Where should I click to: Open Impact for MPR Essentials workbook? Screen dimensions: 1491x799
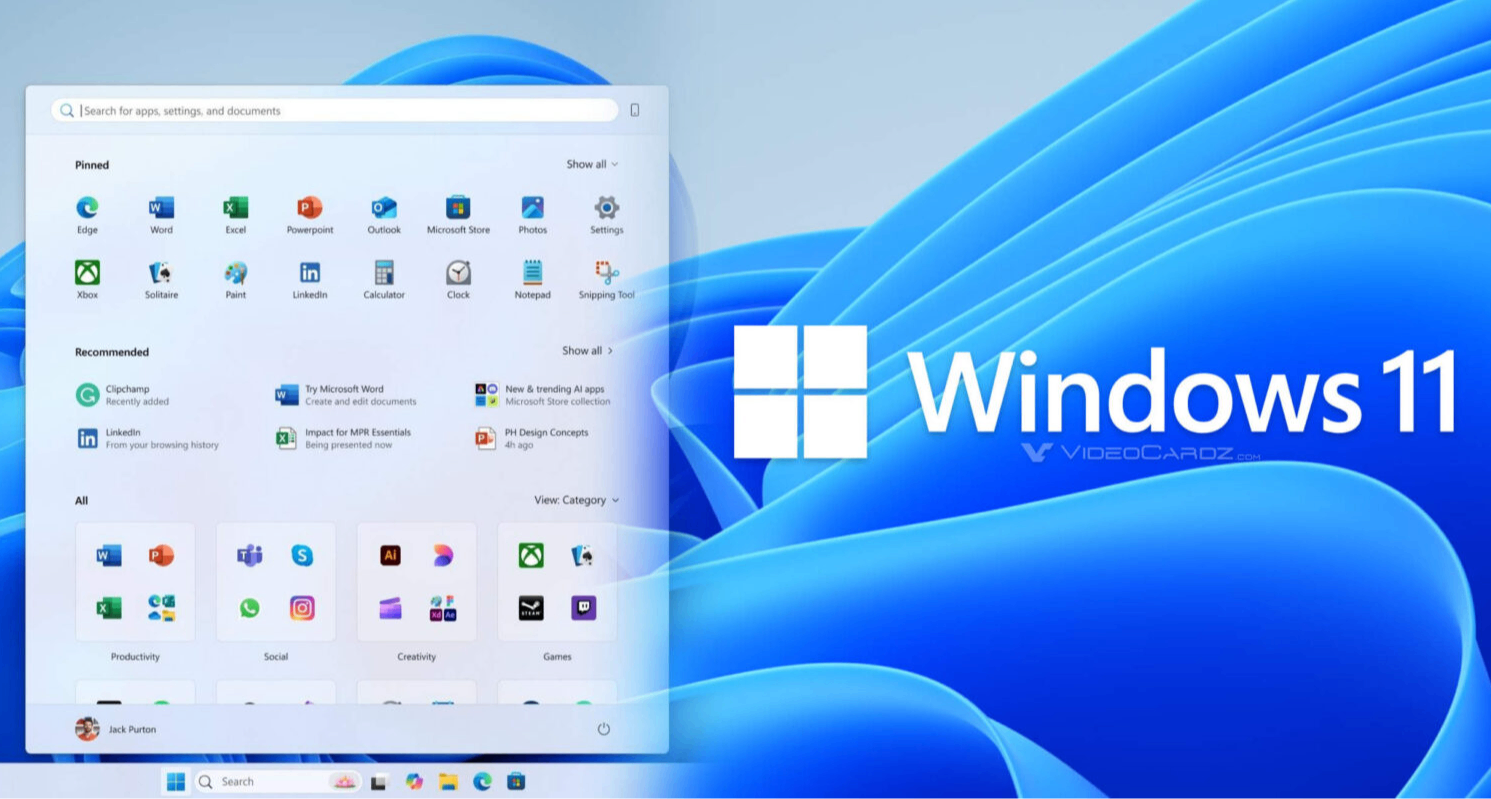point(343,438)
